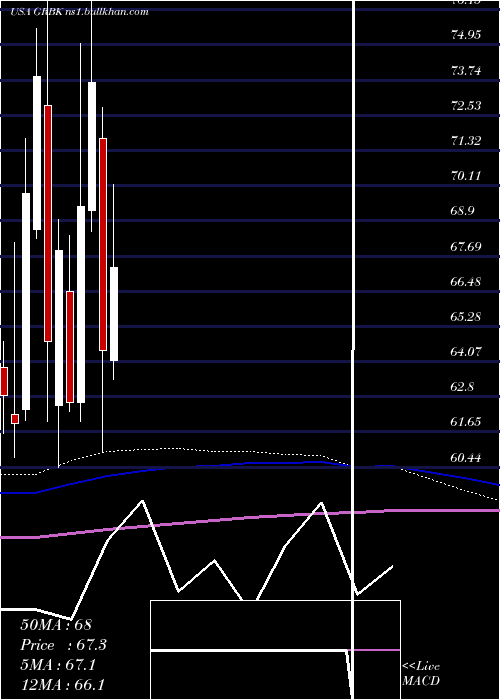Click the 67.69 price axis label
This screenshot has height=700, width=500.
(x=466, y=246)
